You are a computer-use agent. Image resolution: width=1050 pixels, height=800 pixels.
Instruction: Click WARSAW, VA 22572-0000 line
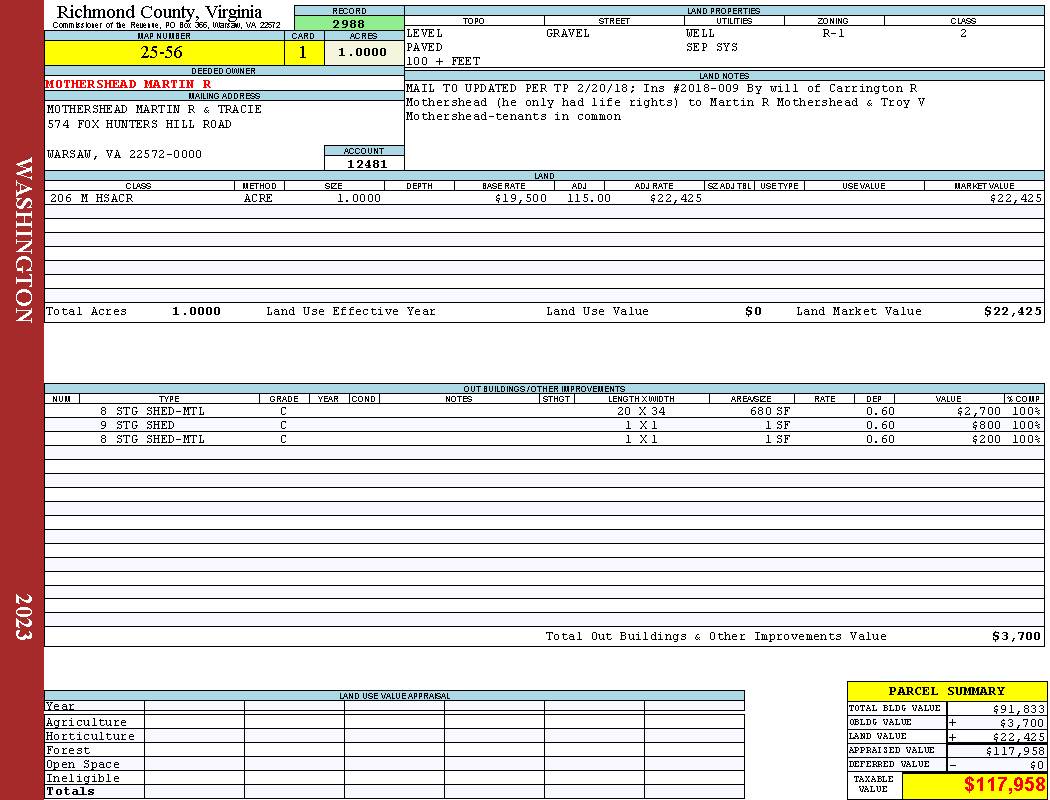pos(124,154)
